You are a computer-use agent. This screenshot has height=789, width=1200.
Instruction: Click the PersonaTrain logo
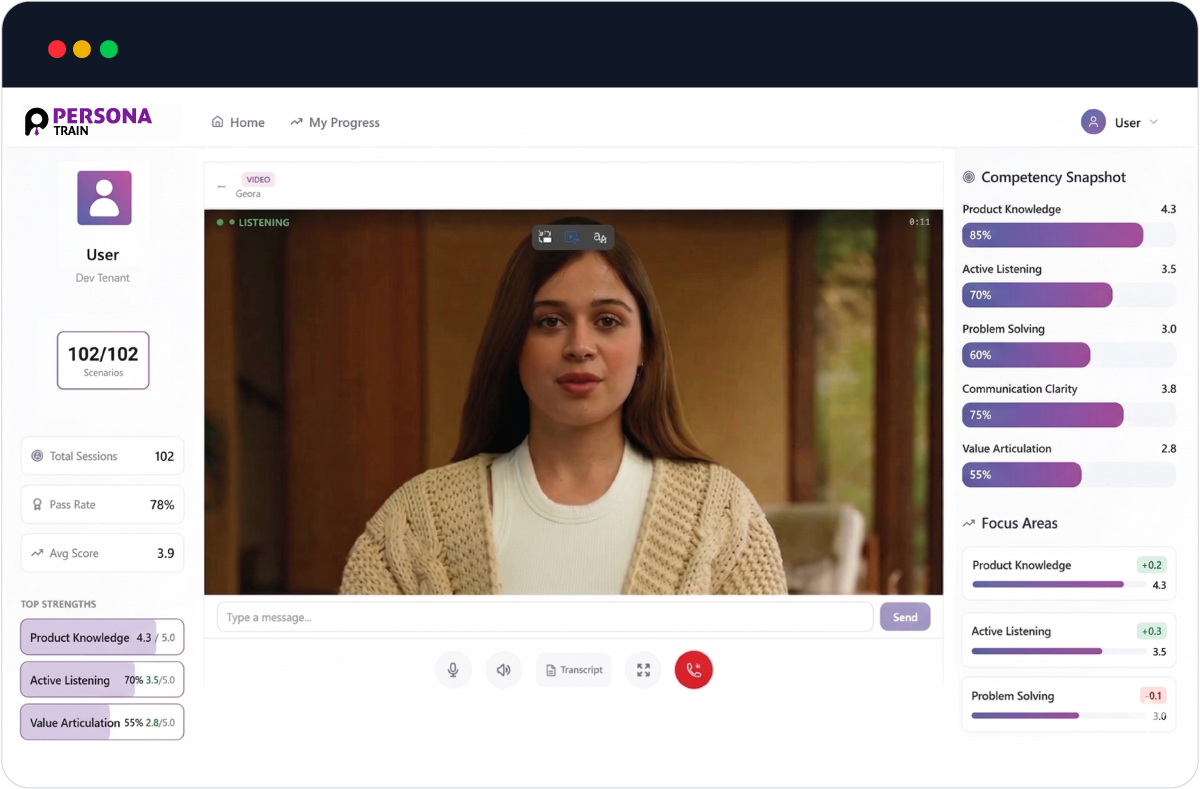tap(88, 121)
